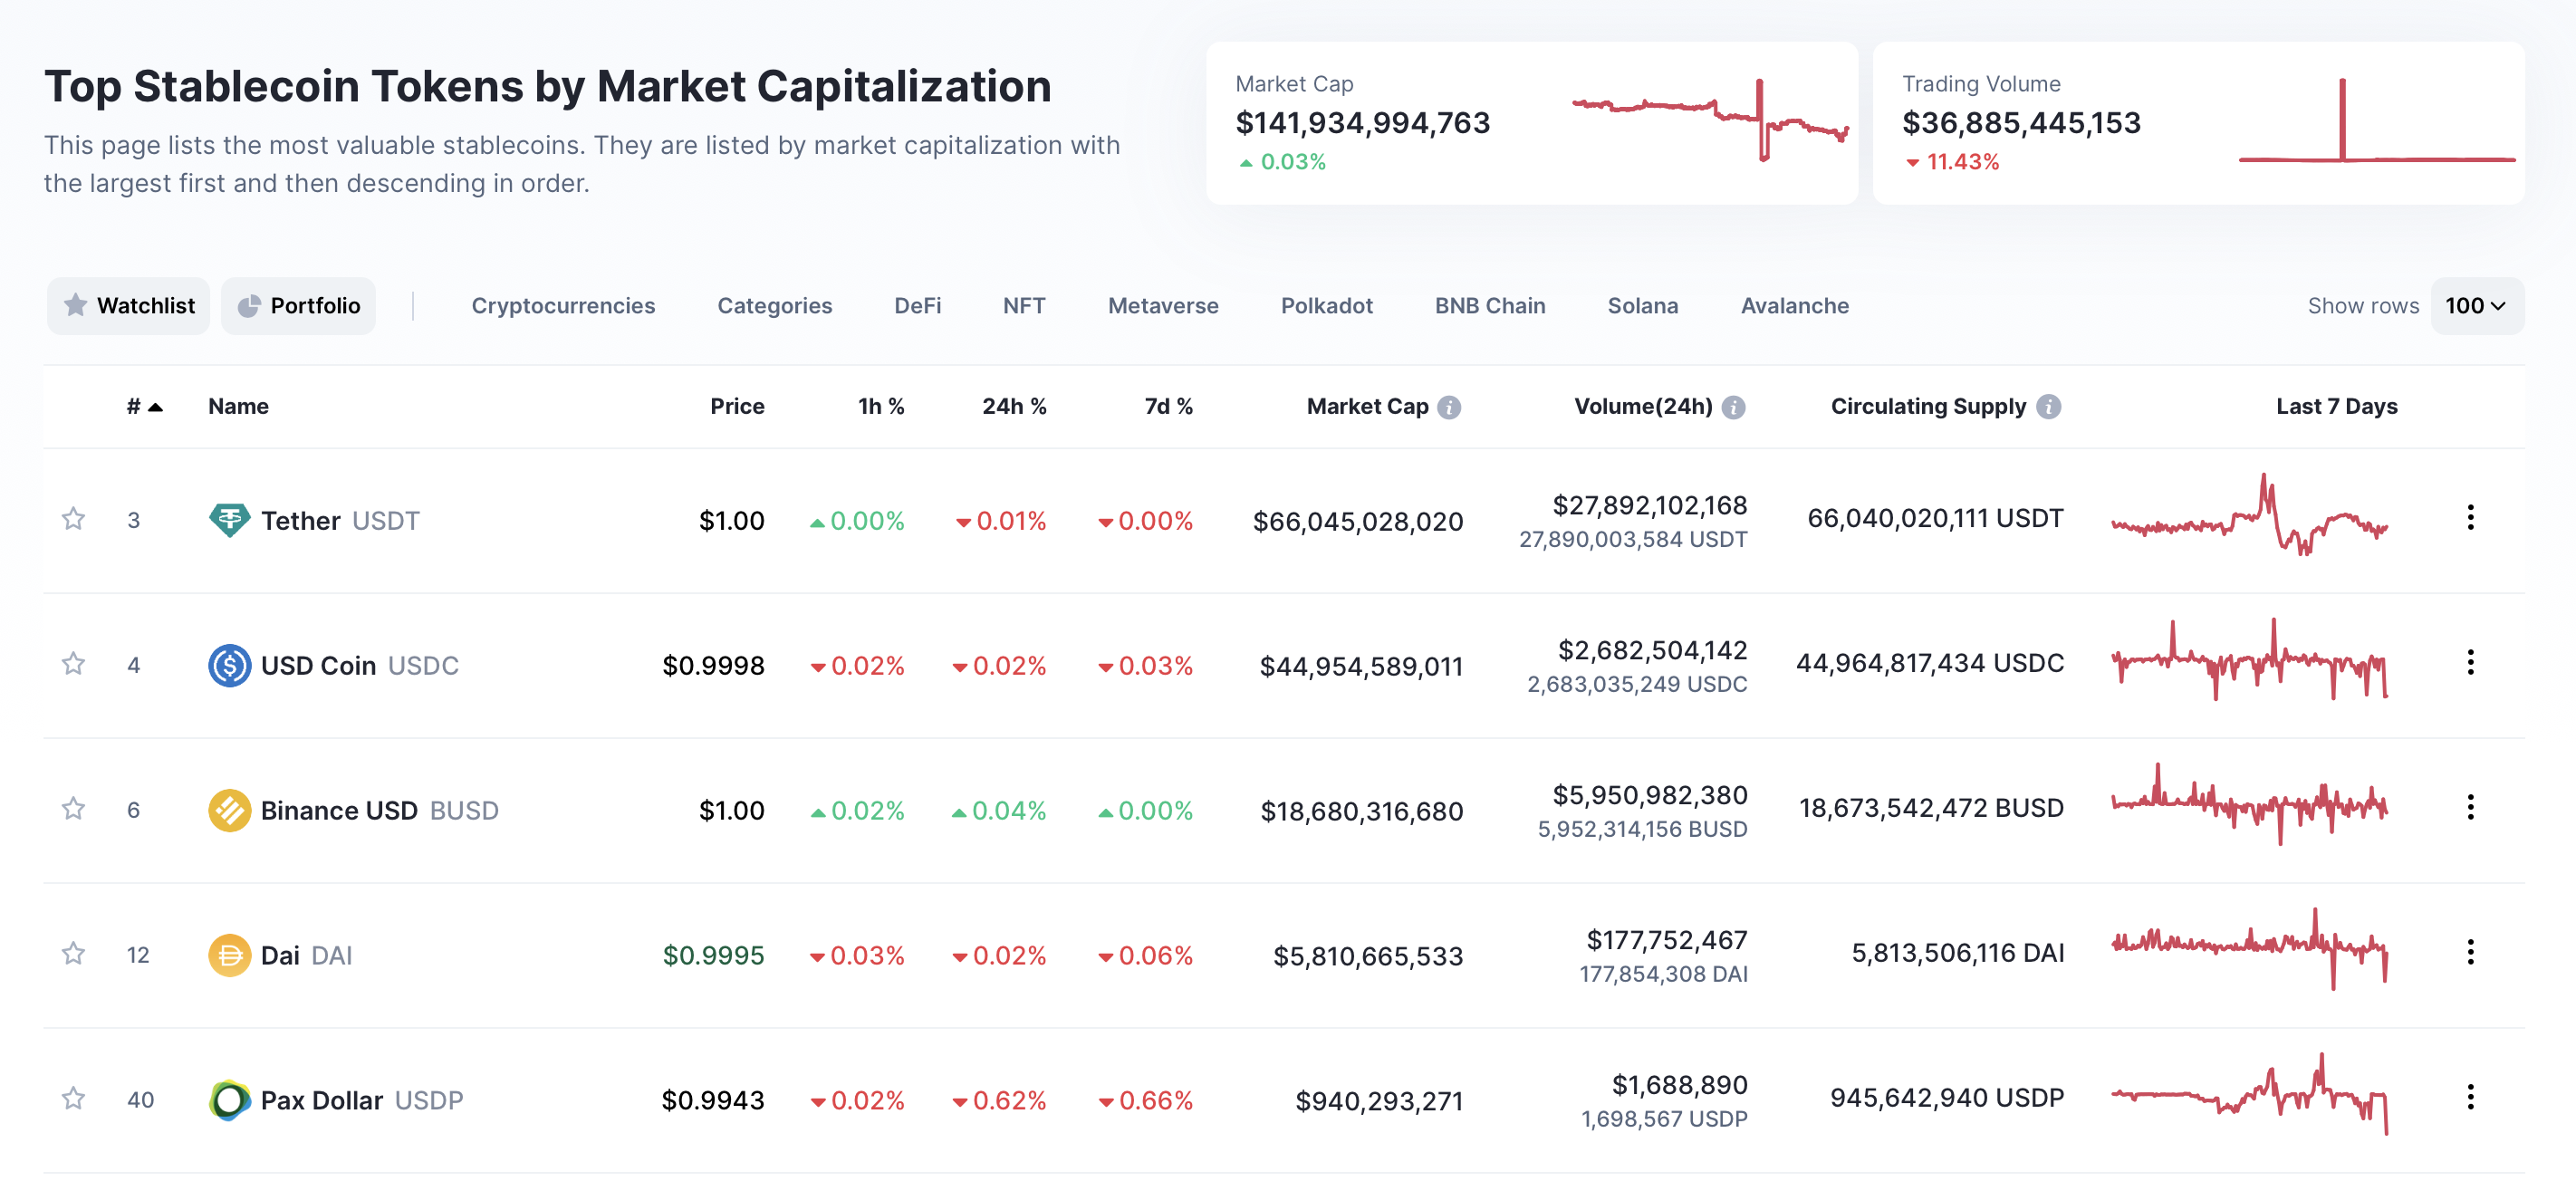
Task: Switch to the BNB Chain tab
Action: pos(1489,306)
